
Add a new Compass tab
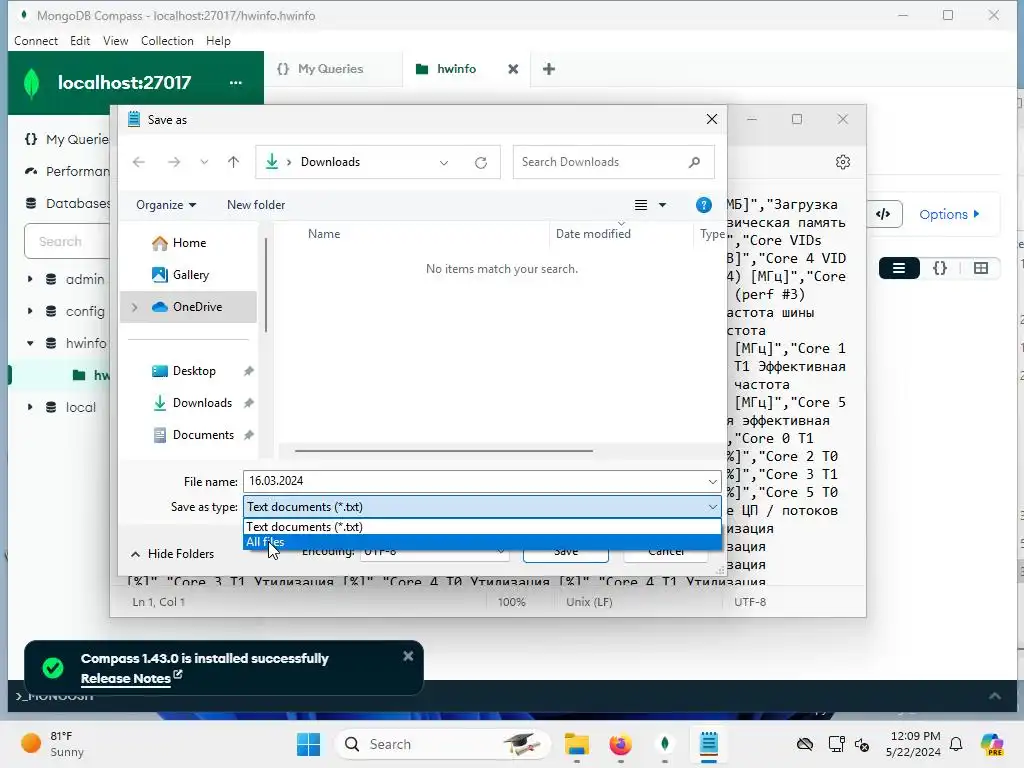point(549,69)
